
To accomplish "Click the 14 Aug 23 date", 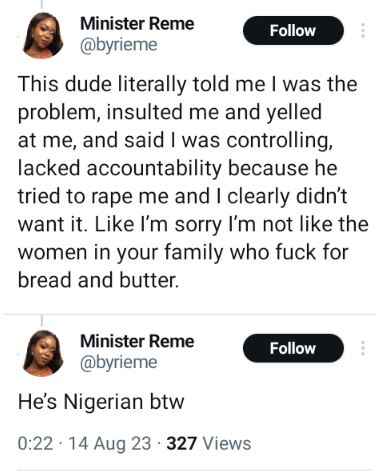I will [110, 444].
